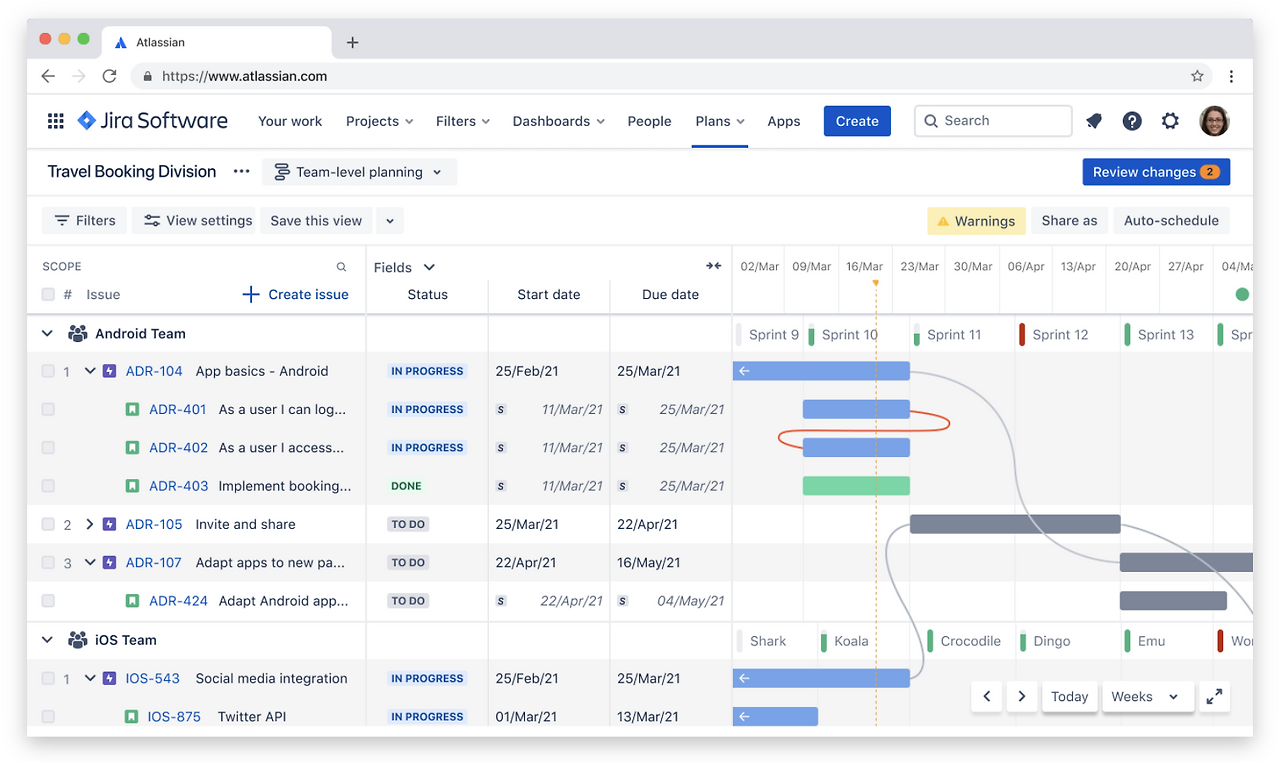The height and width of the screenshot is (762, 1280).
Task: Collapse the IOS-543 epic children
Action: click(90, 678)
